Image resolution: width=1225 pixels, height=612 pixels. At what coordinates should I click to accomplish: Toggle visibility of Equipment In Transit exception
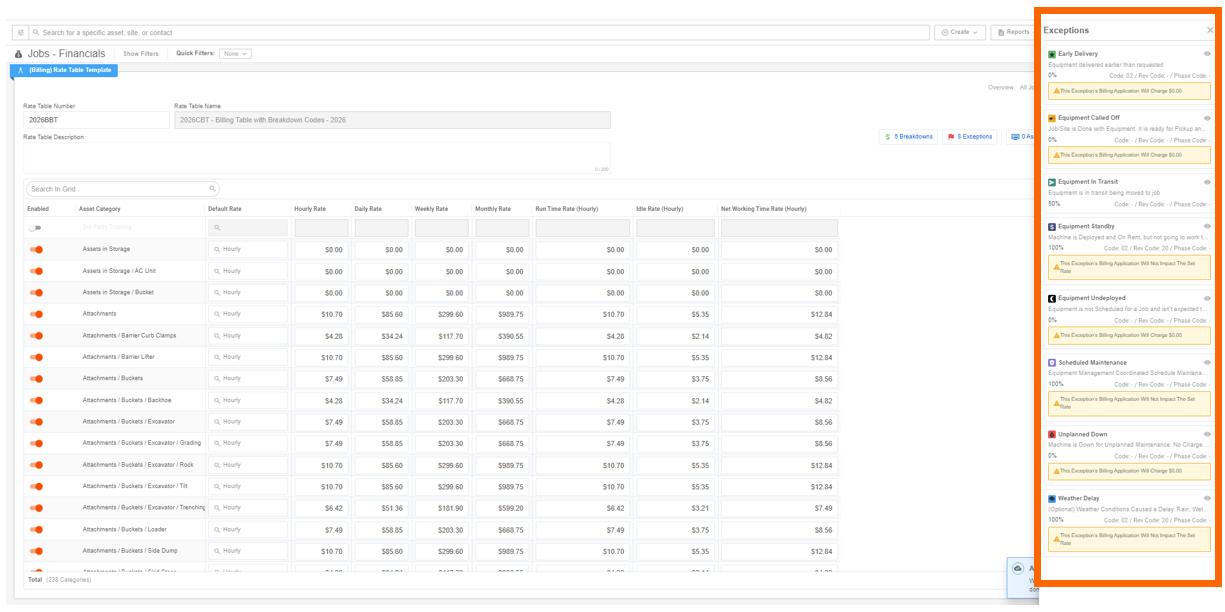pos(1208,182)
